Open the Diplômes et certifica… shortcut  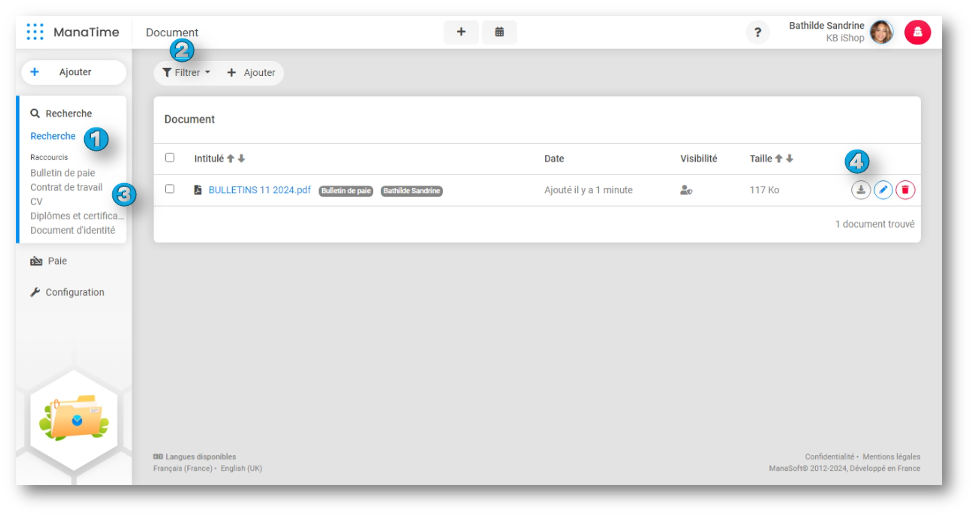(x=77, y=216)
